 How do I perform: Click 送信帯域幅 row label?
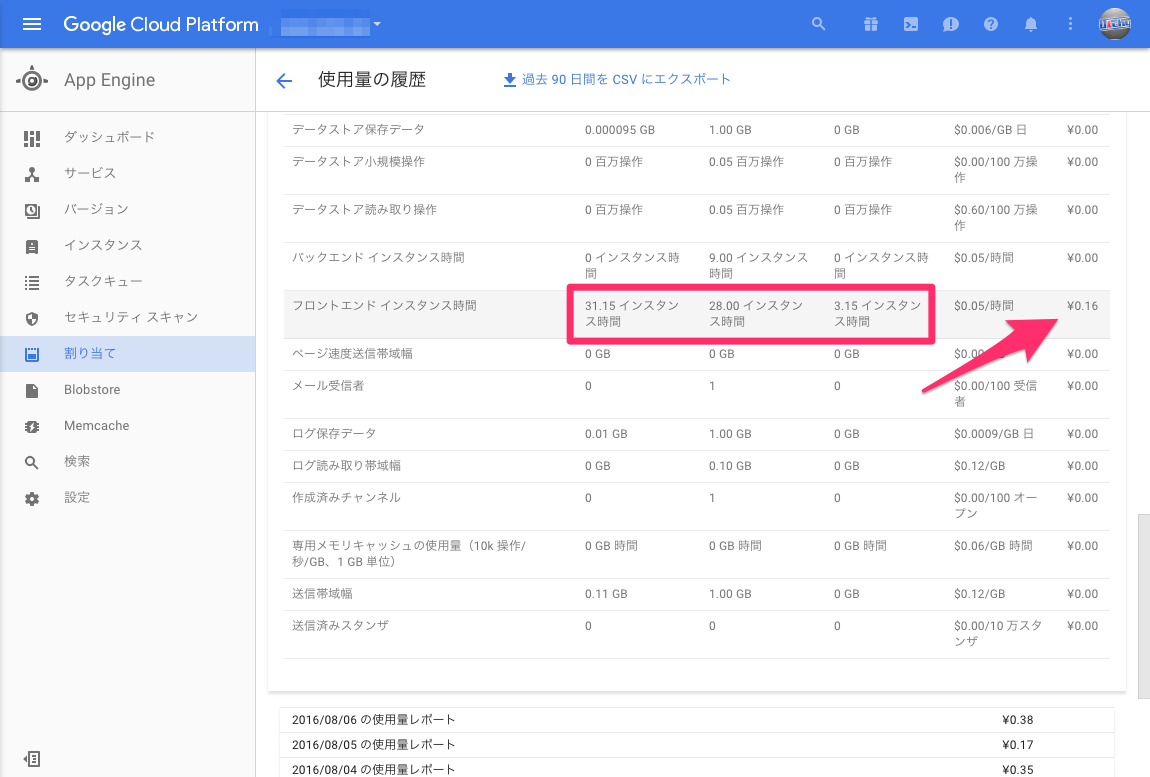coord(322,594)
